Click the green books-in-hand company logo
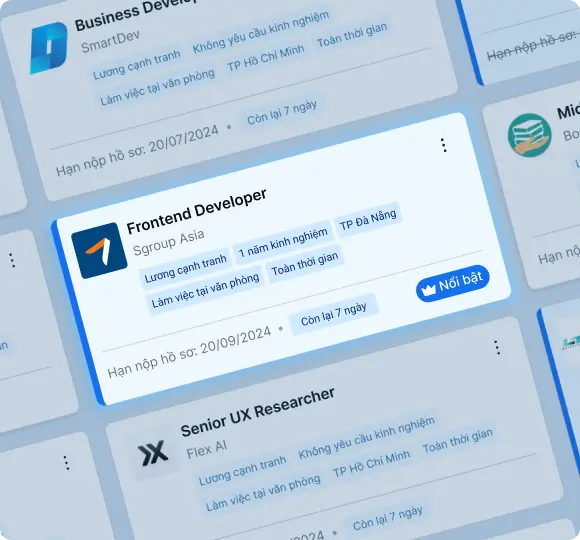 pos(529,135)
